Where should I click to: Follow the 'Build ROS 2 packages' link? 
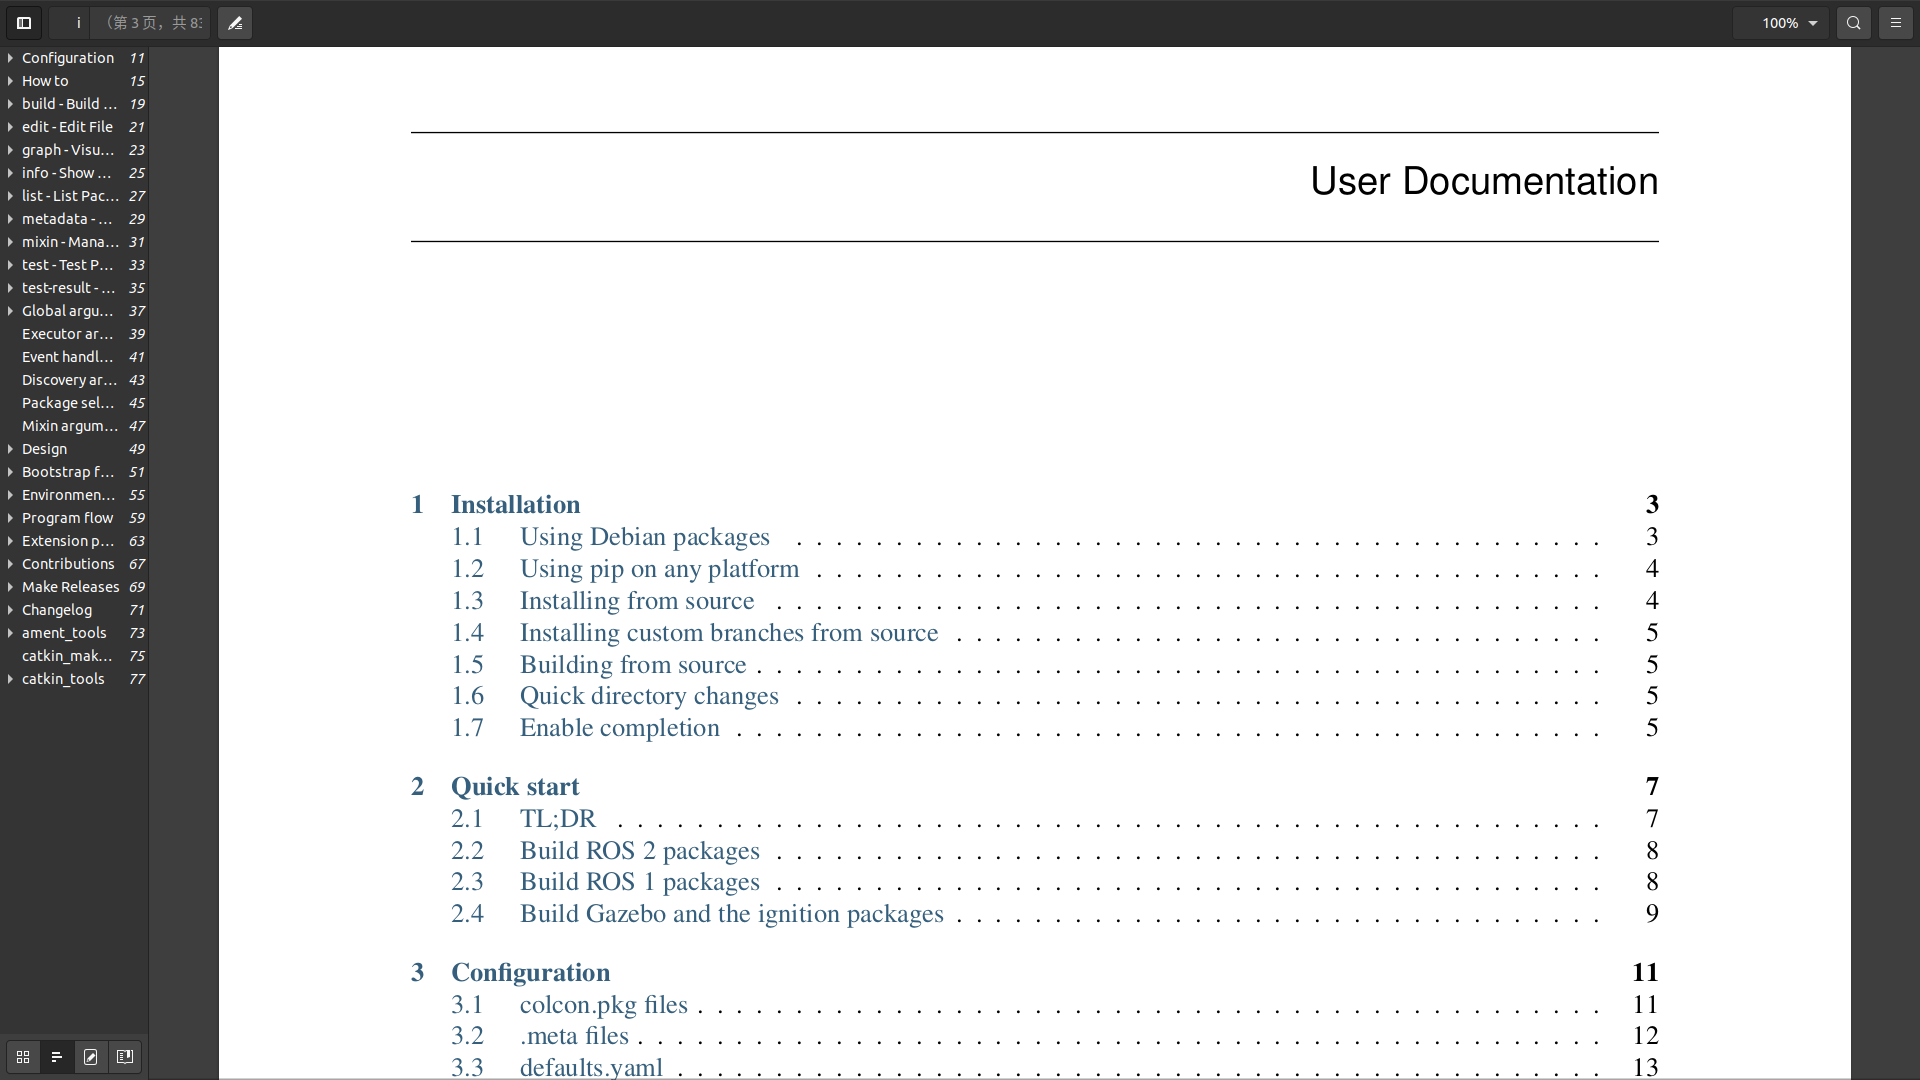click(x=639, y=851)
